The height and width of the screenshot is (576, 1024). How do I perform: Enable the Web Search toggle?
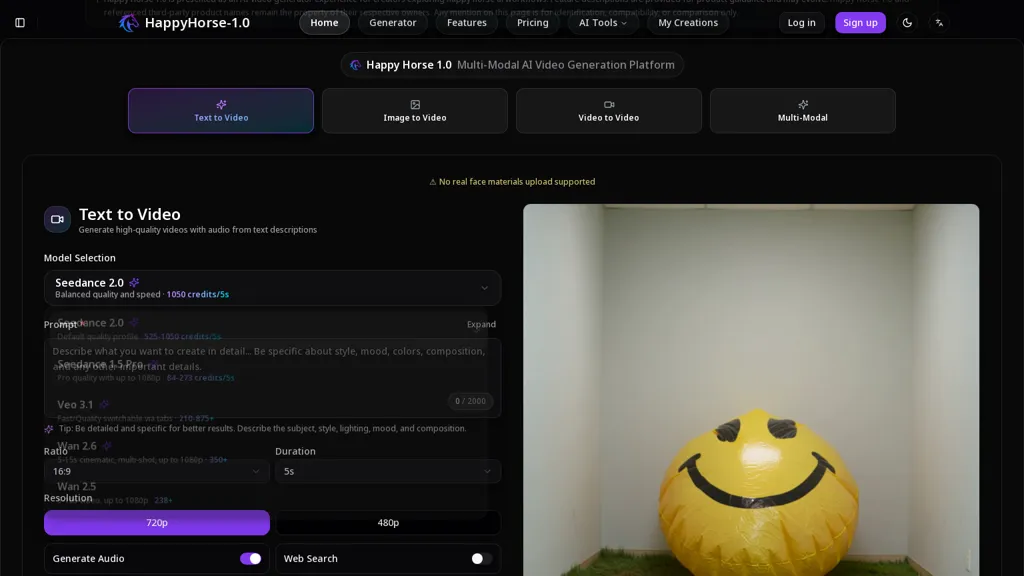click(481, 558)
